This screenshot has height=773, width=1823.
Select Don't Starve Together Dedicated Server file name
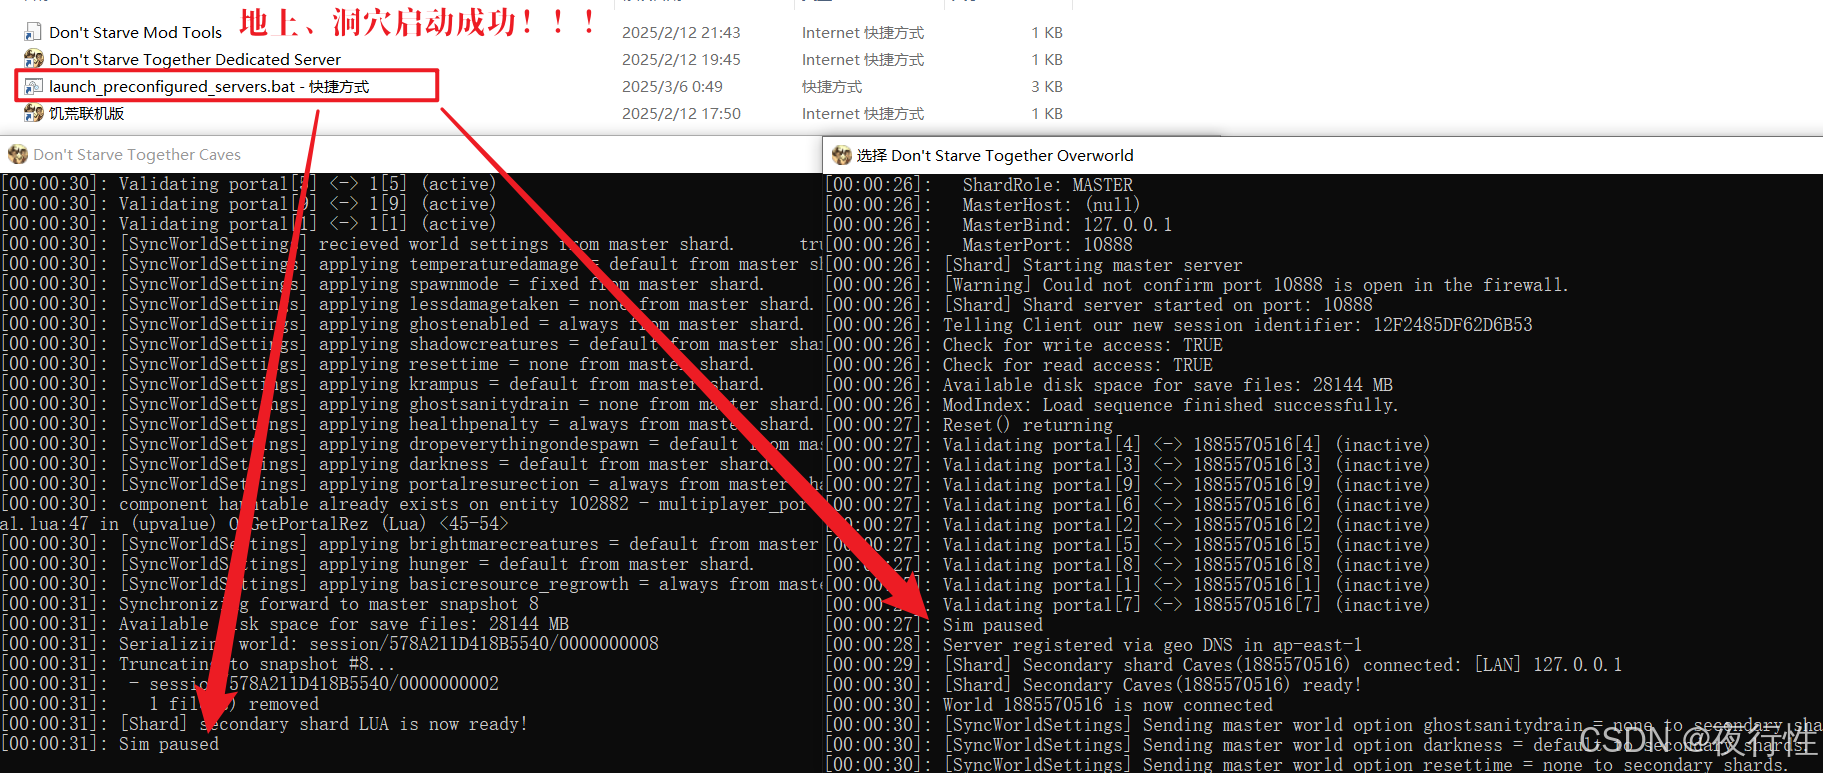[195, 59]
